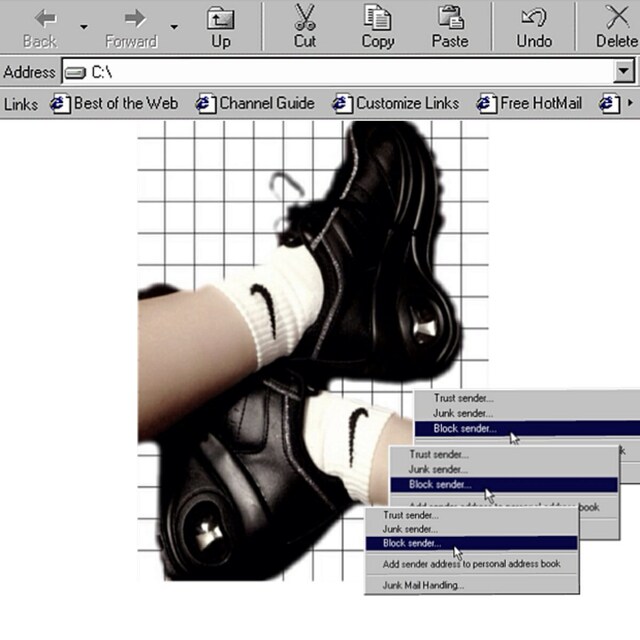Click the Undo toolbar icon
This screenshot has width=640, height=640.
(534, 18)
